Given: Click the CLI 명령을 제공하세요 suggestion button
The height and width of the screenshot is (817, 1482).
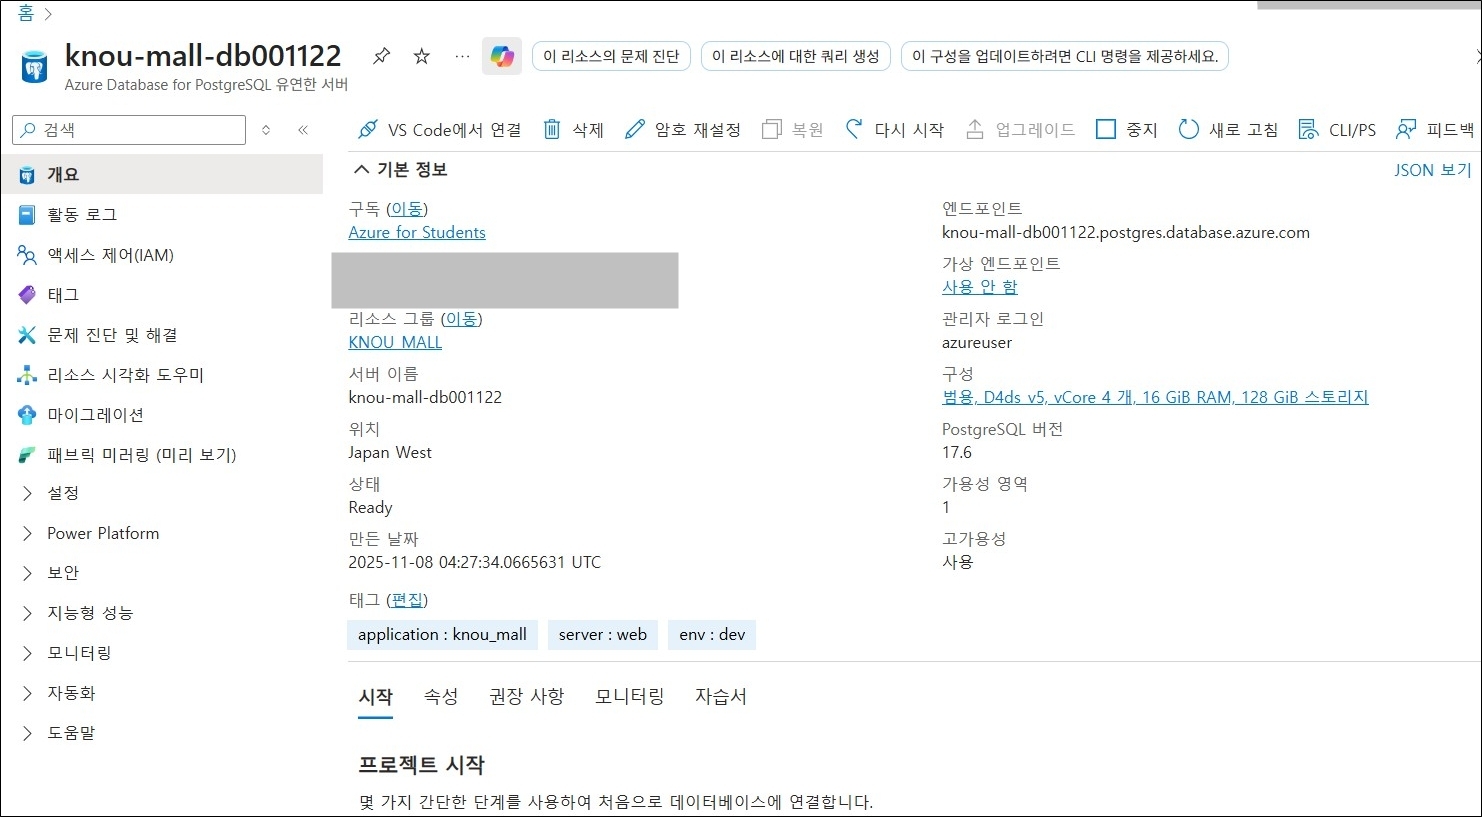Looking at the screenshot, I should click(1065, 56).
